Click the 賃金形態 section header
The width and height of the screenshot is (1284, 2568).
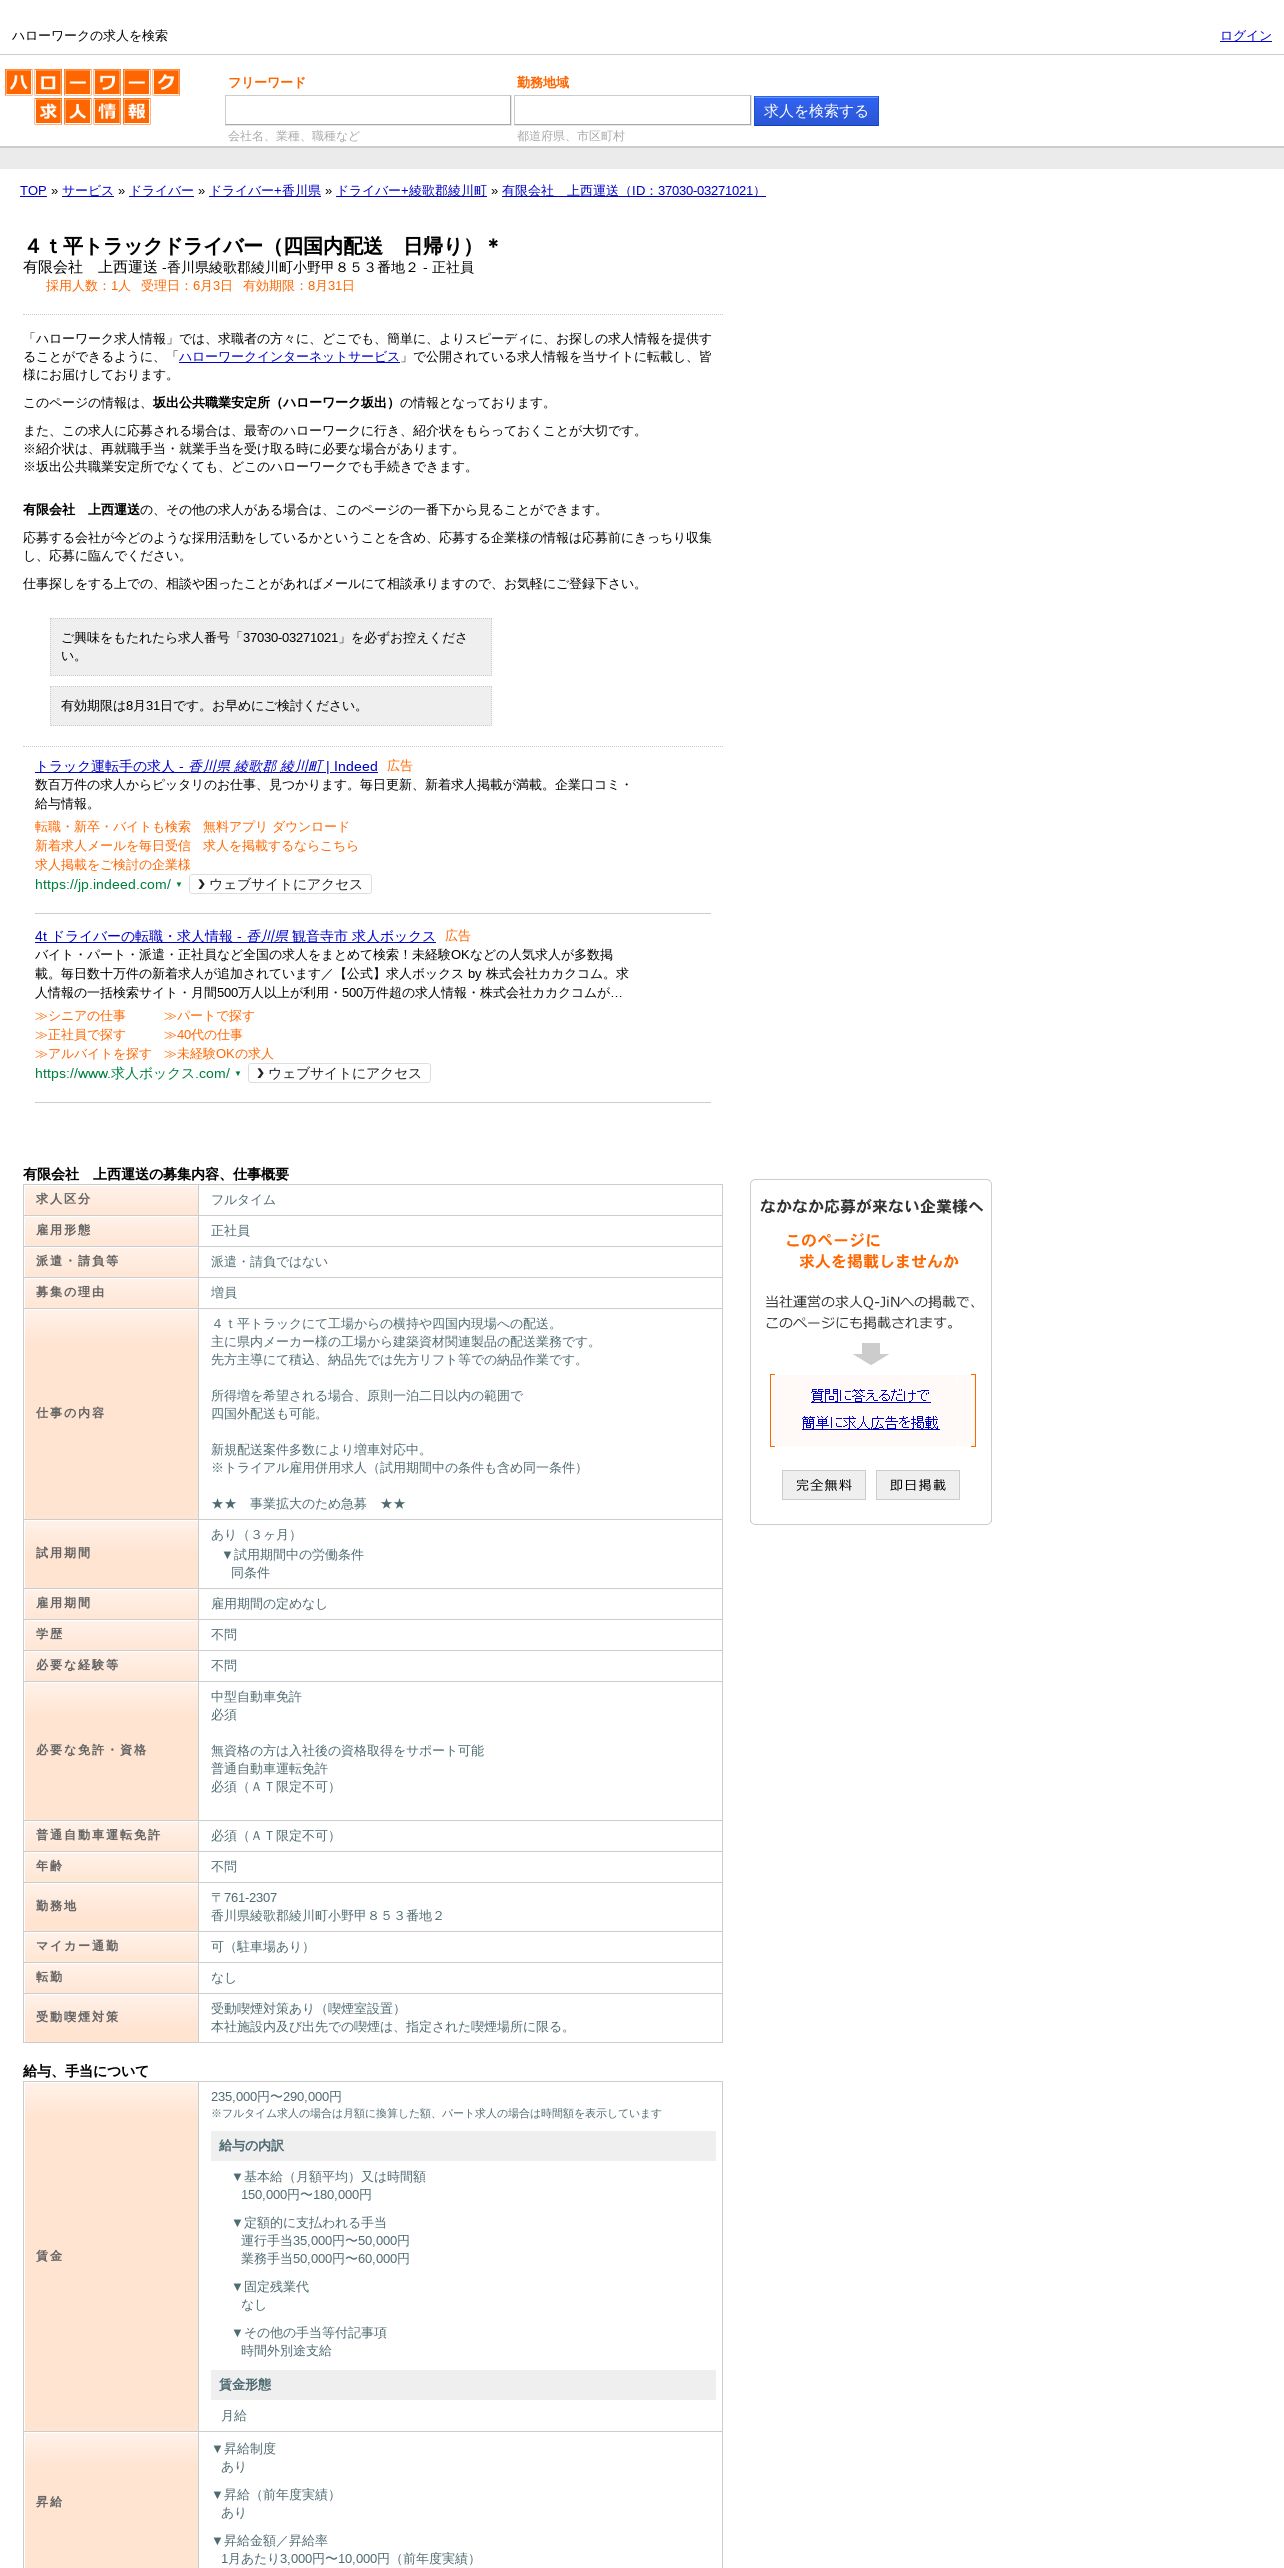[x=463, y=2385]
